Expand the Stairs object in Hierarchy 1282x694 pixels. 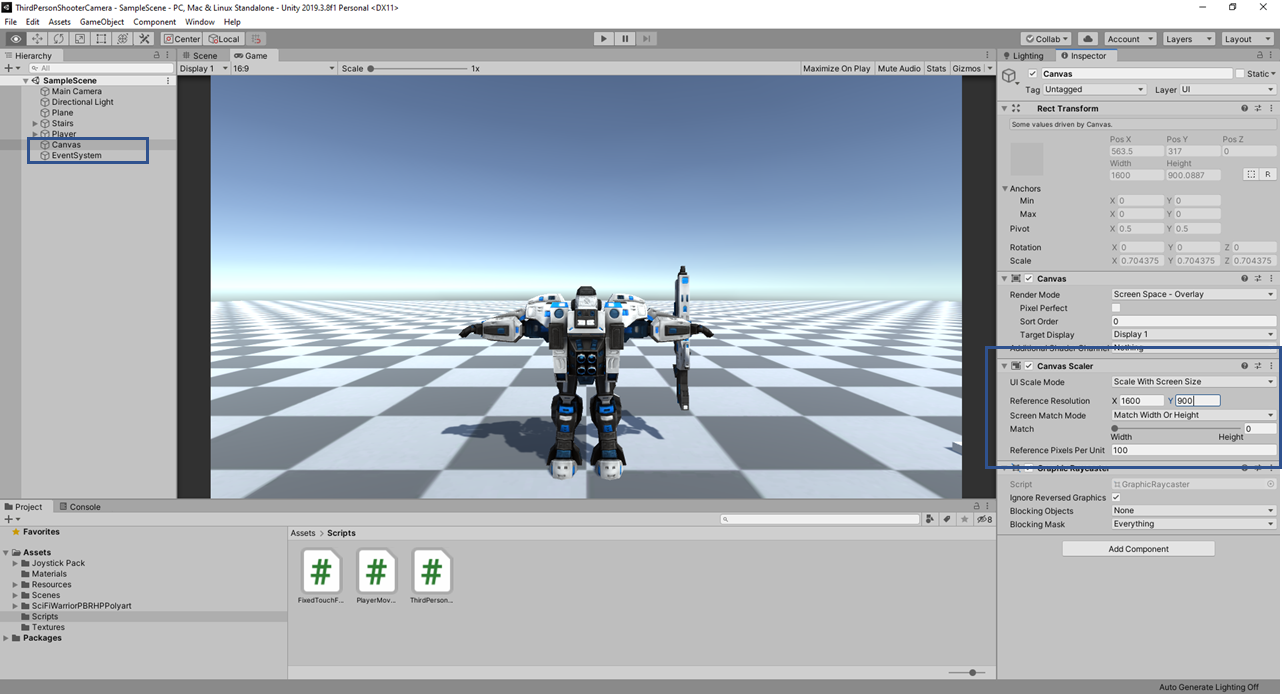(35, 124)
